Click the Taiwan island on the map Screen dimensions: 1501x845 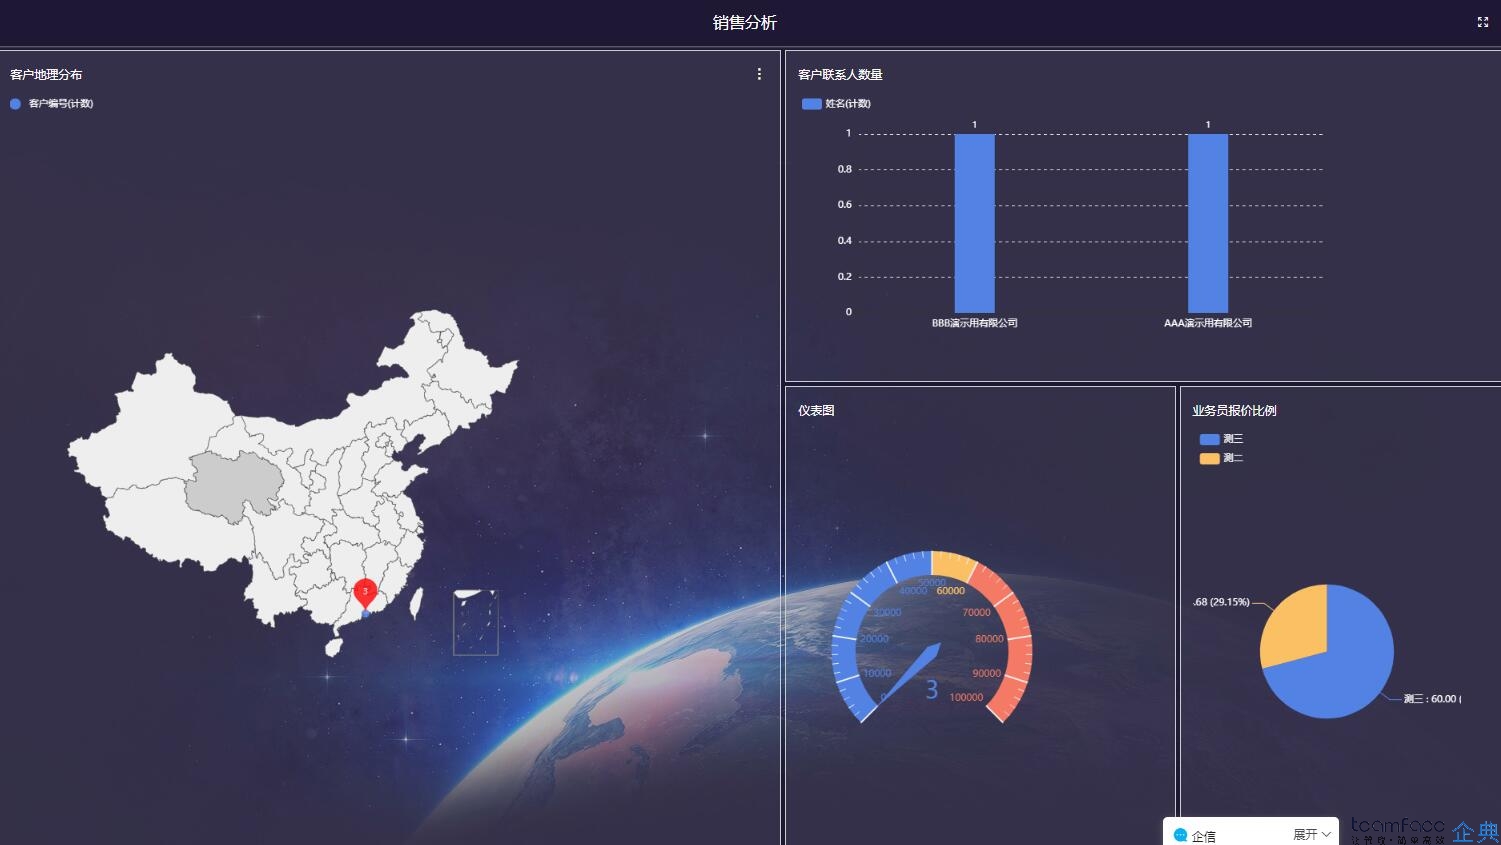point(417,603)
